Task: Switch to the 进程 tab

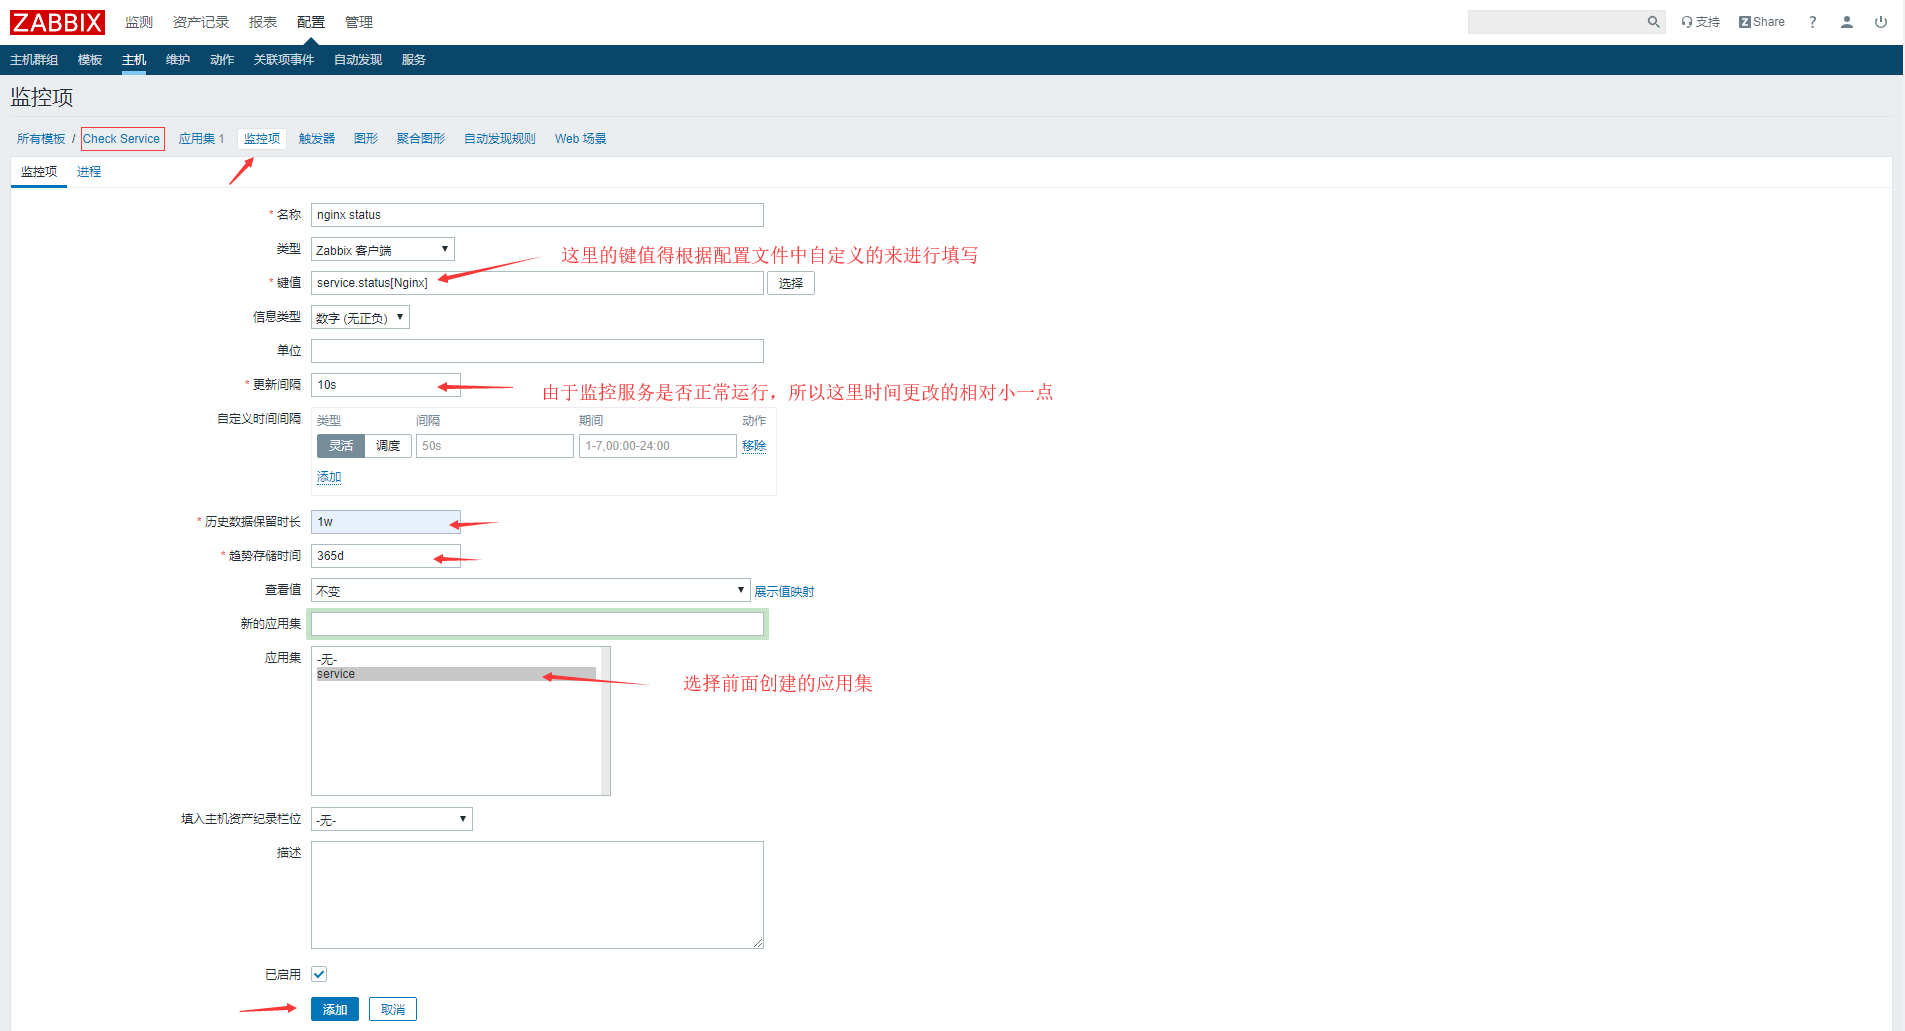Action: click(89, 172)
